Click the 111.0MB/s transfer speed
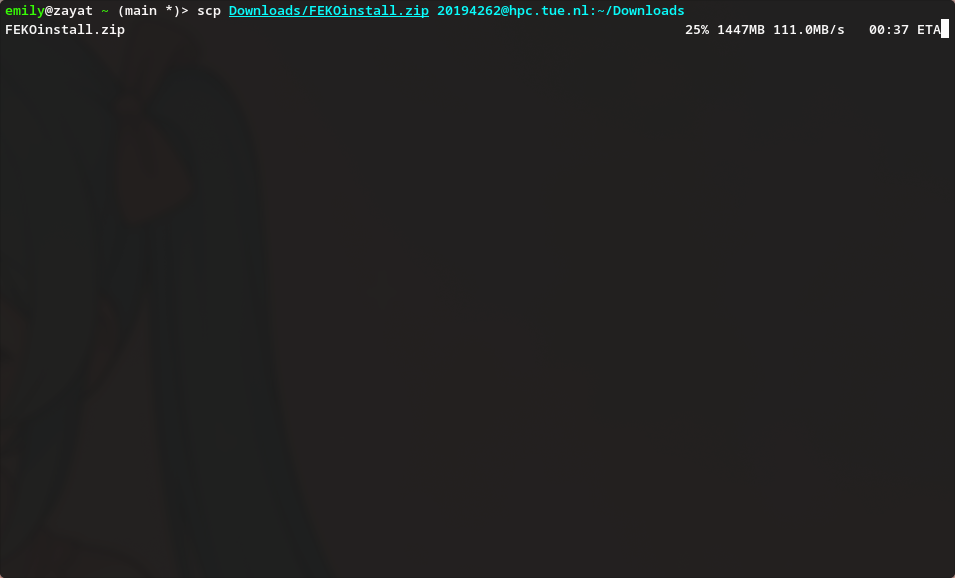The width and height of the screenshot is (955, 578). point(809,30)
